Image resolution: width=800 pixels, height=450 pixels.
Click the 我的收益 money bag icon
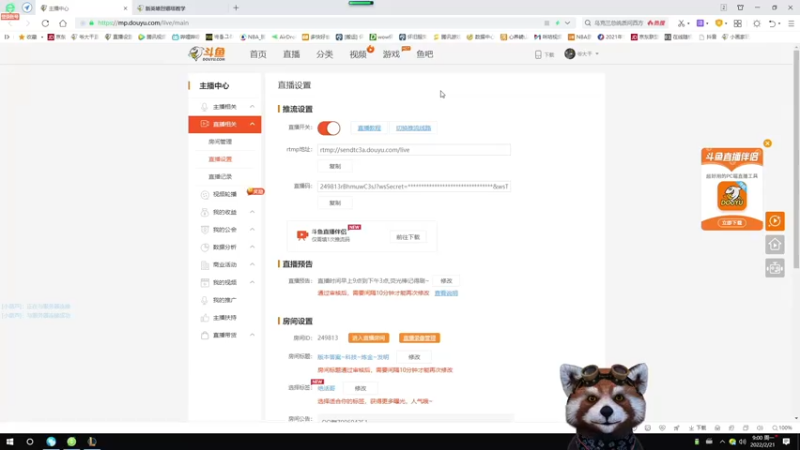click(x=205, y=212)
